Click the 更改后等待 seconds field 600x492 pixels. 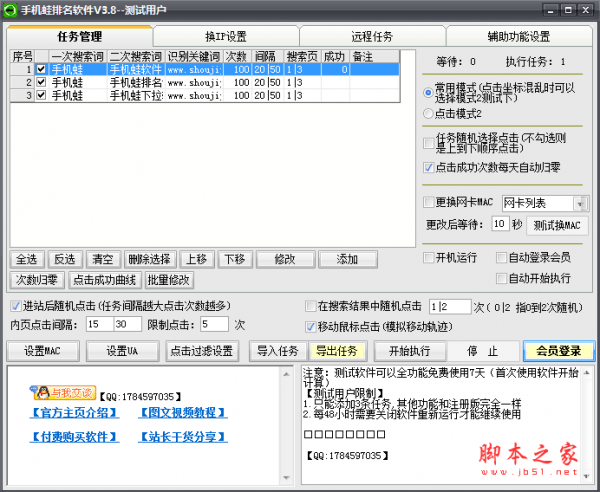[x=501, y=224]
